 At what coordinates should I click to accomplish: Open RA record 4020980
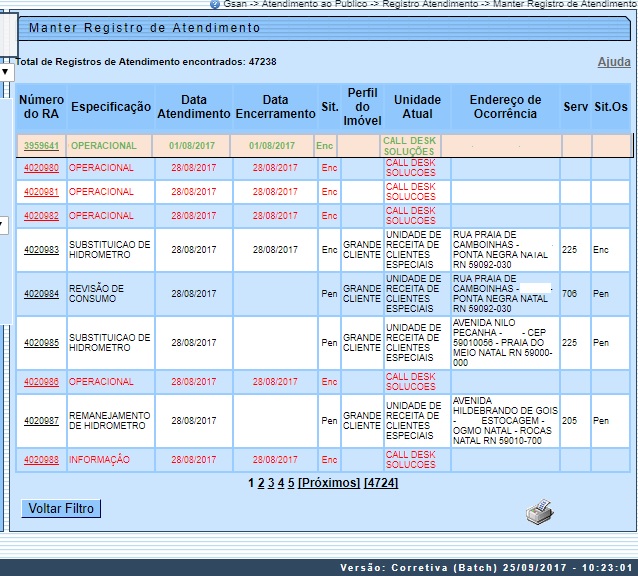[x=41, y=168]
